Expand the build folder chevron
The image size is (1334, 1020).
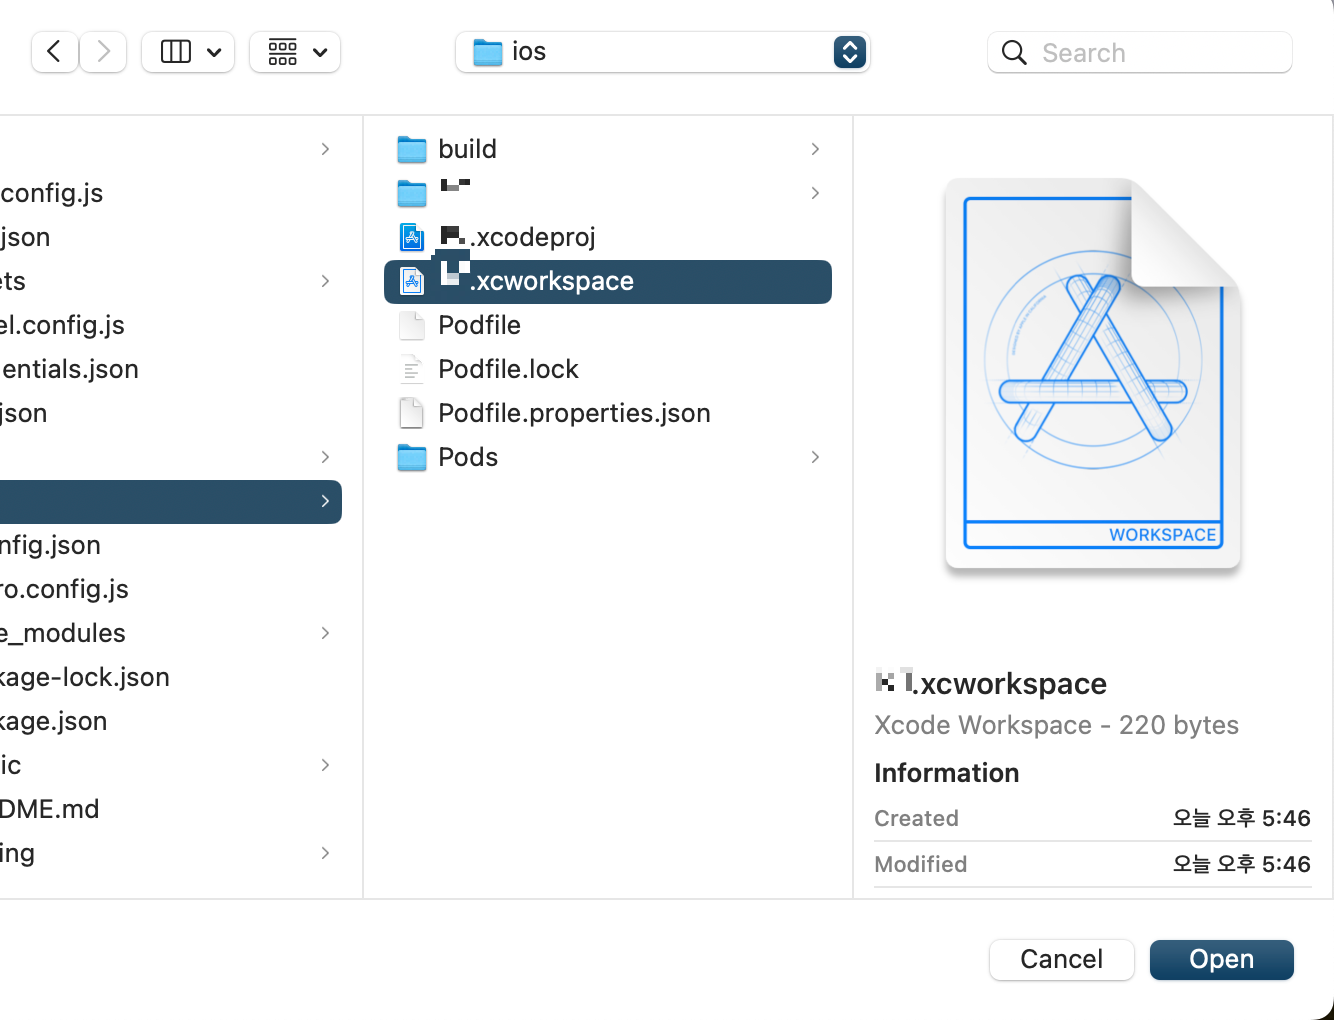pos(815,149)
